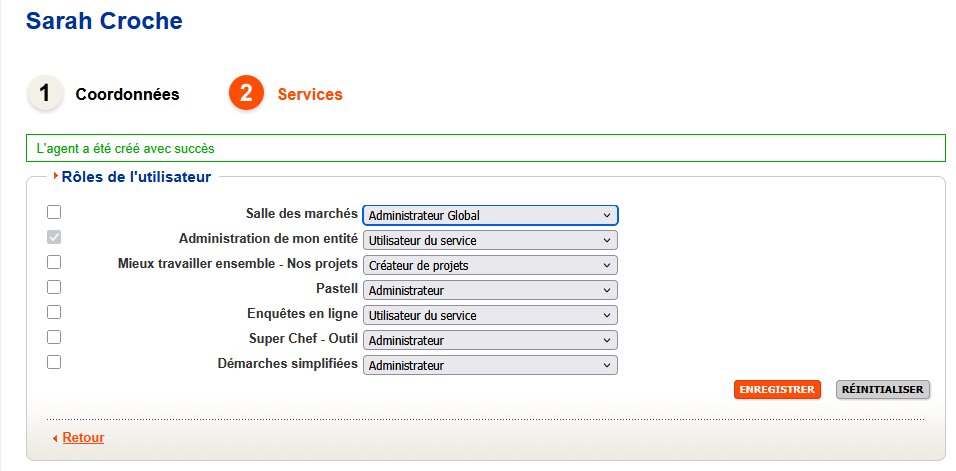This screenshot has height=471, width=956.
Task: Check the Démarches simplifiées checkbox
Action: pos(54,362)
